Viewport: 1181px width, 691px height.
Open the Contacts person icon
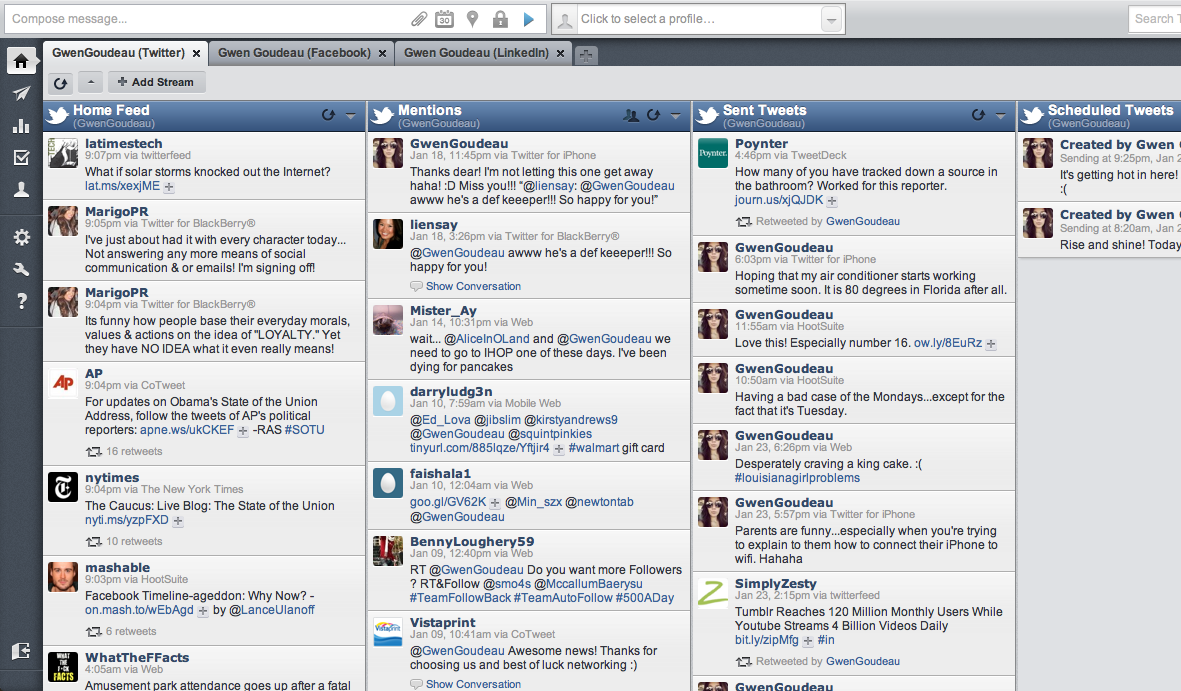point(21,190)
